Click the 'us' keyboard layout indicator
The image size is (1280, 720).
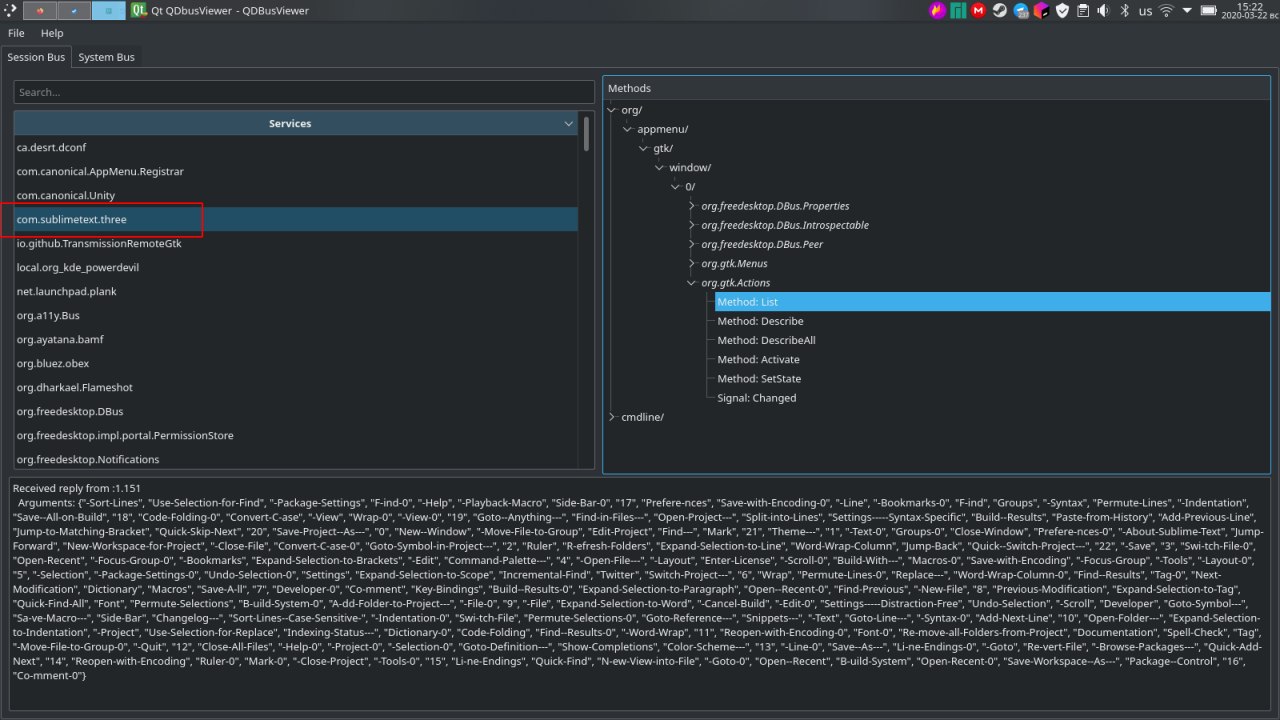point(1145,11)
